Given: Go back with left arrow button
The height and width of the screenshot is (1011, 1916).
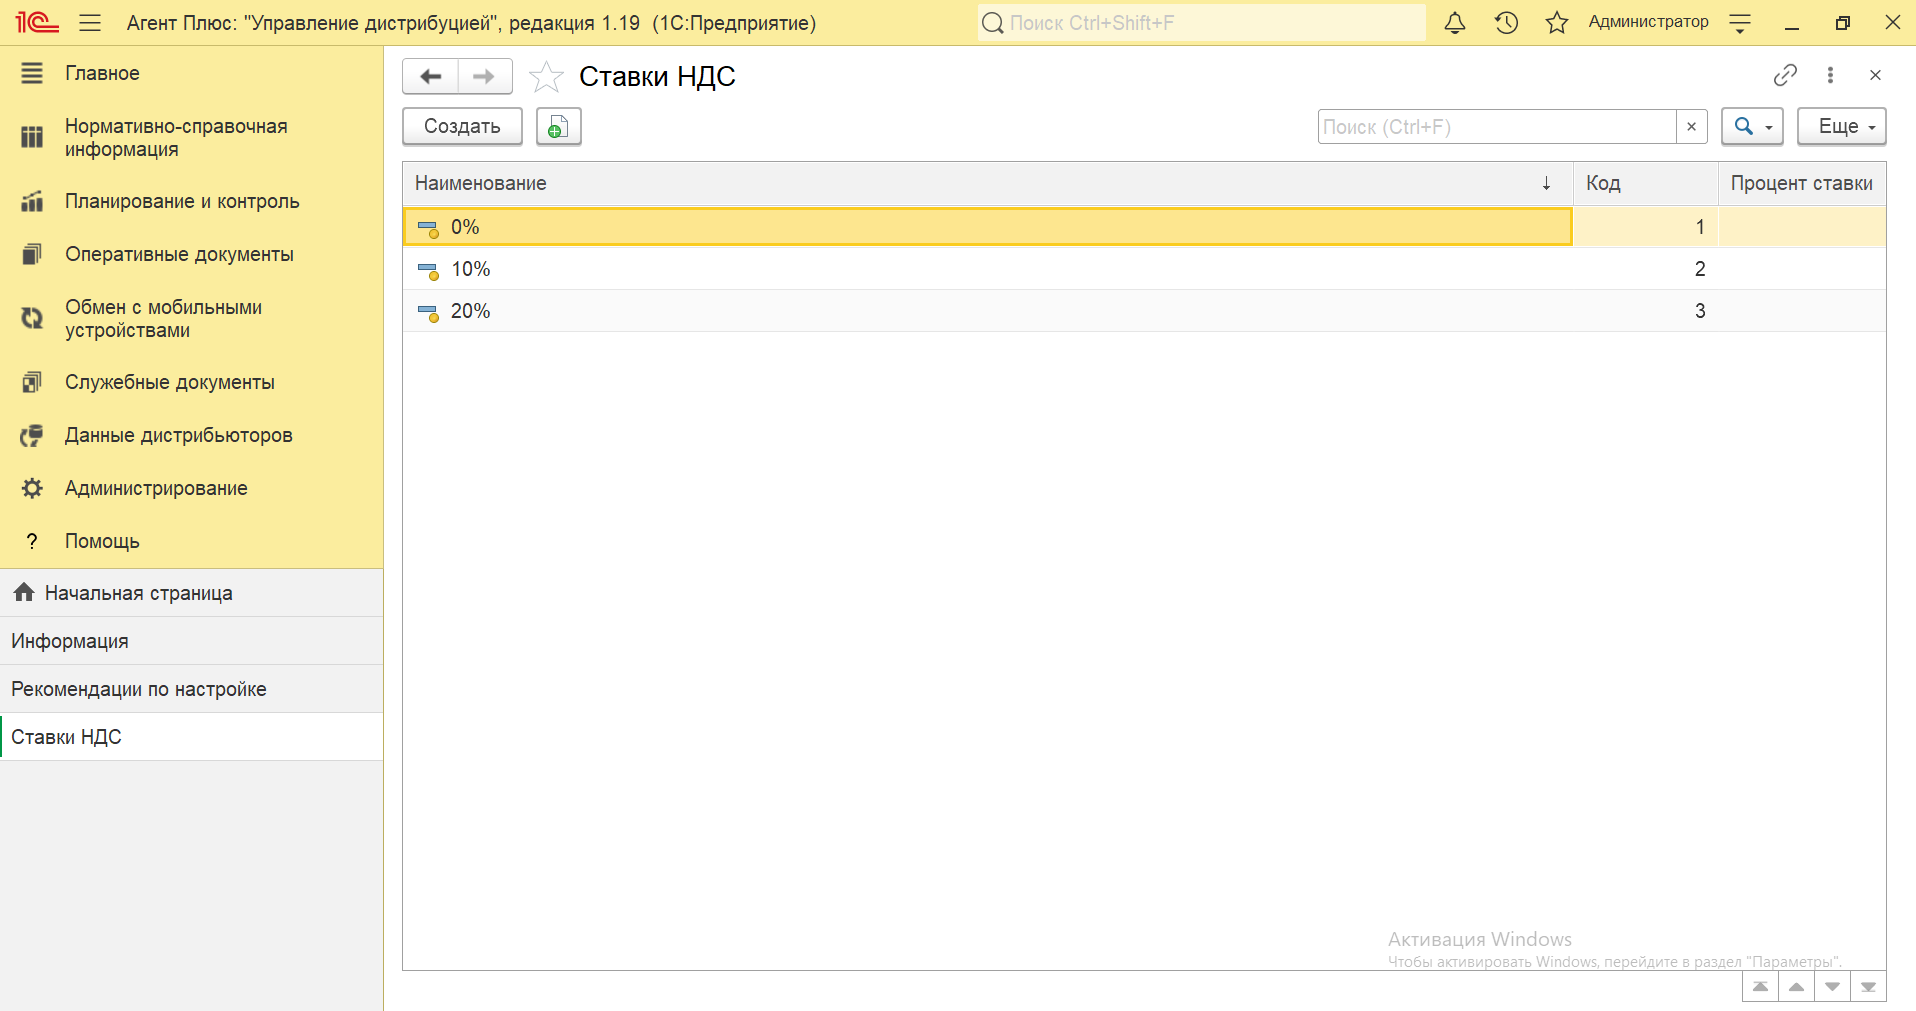Looking at the screenshot, I should pyautogui.click(x=431, y=76).
